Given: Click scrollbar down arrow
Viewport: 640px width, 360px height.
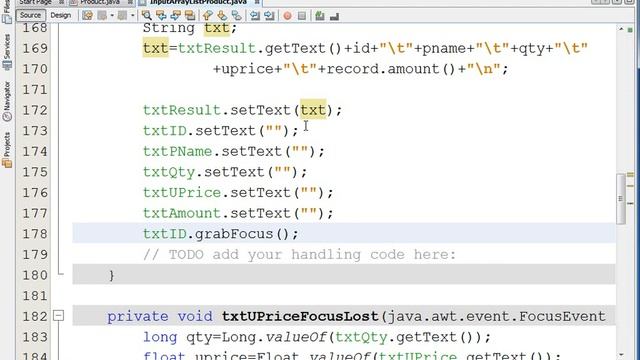Looking at the screenshot, I should pyautogui.click(x=621, y=356).
